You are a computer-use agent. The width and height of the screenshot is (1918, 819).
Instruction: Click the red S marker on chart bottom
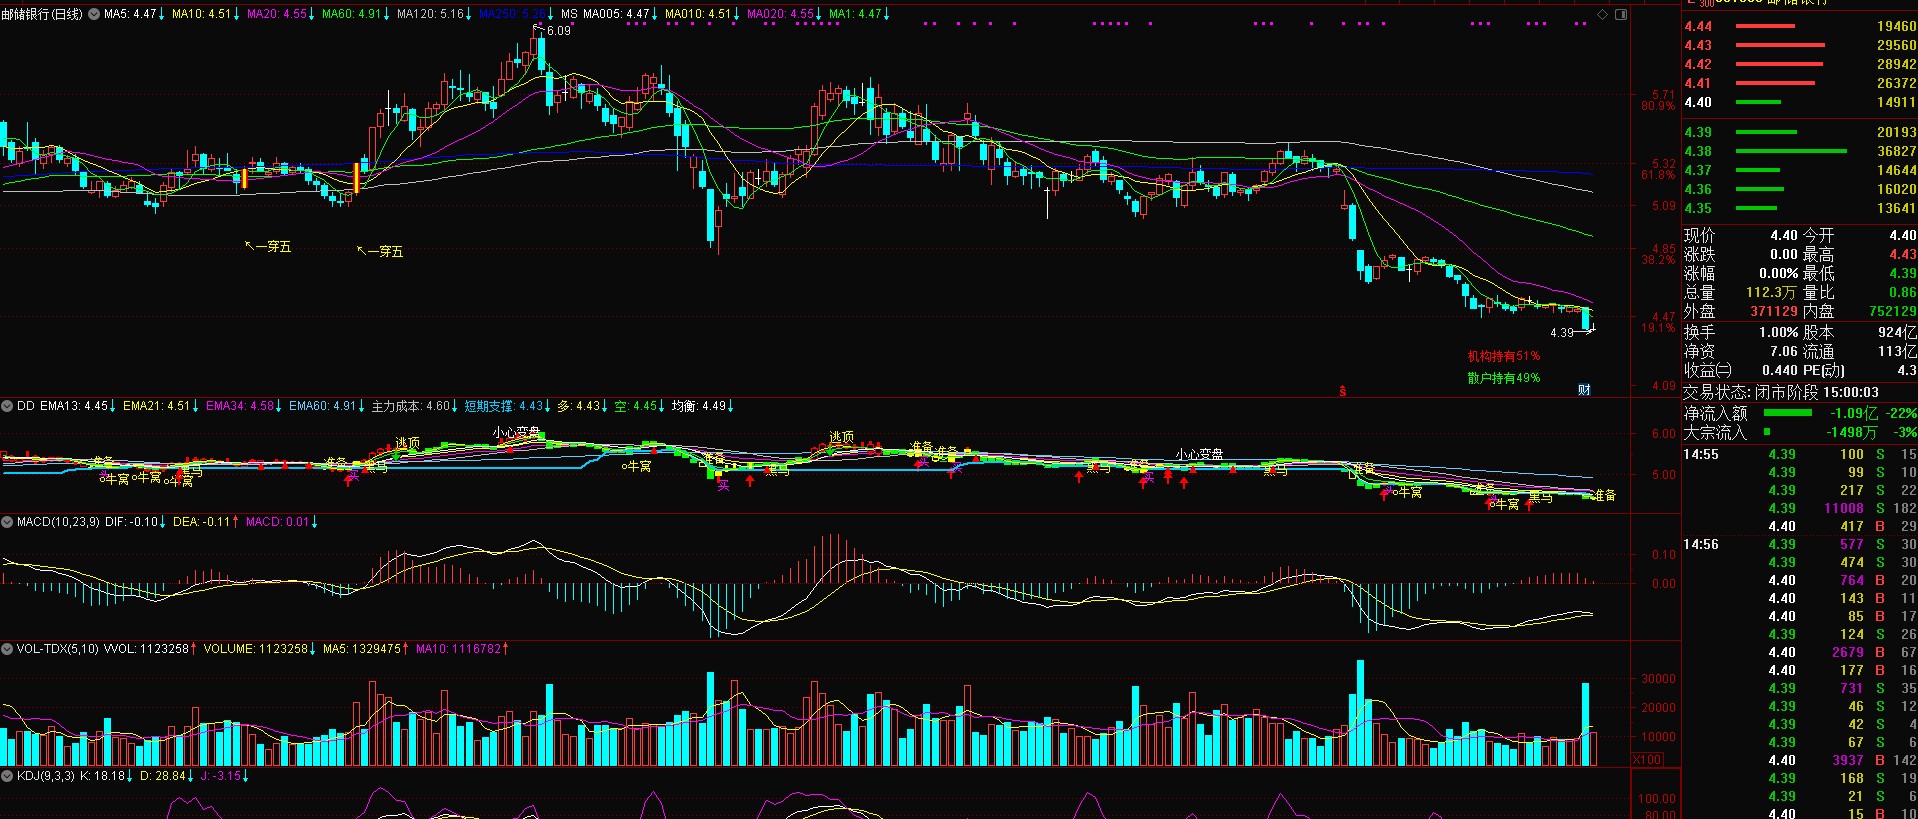click(x=1342, y=391)
